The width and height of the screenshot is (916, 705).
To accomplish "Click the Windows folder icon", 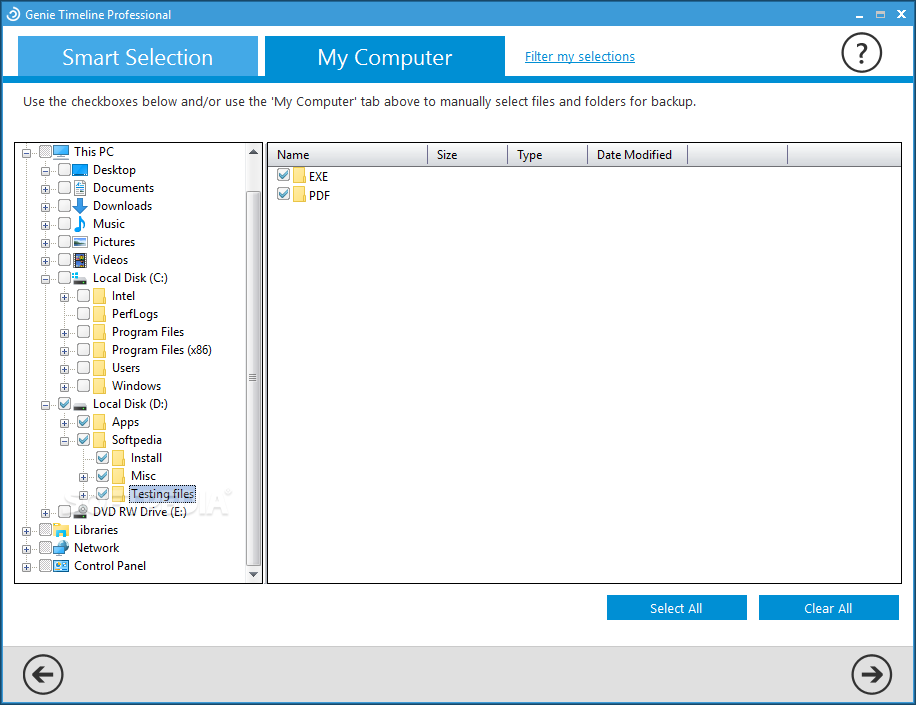I will coord(99,386).
